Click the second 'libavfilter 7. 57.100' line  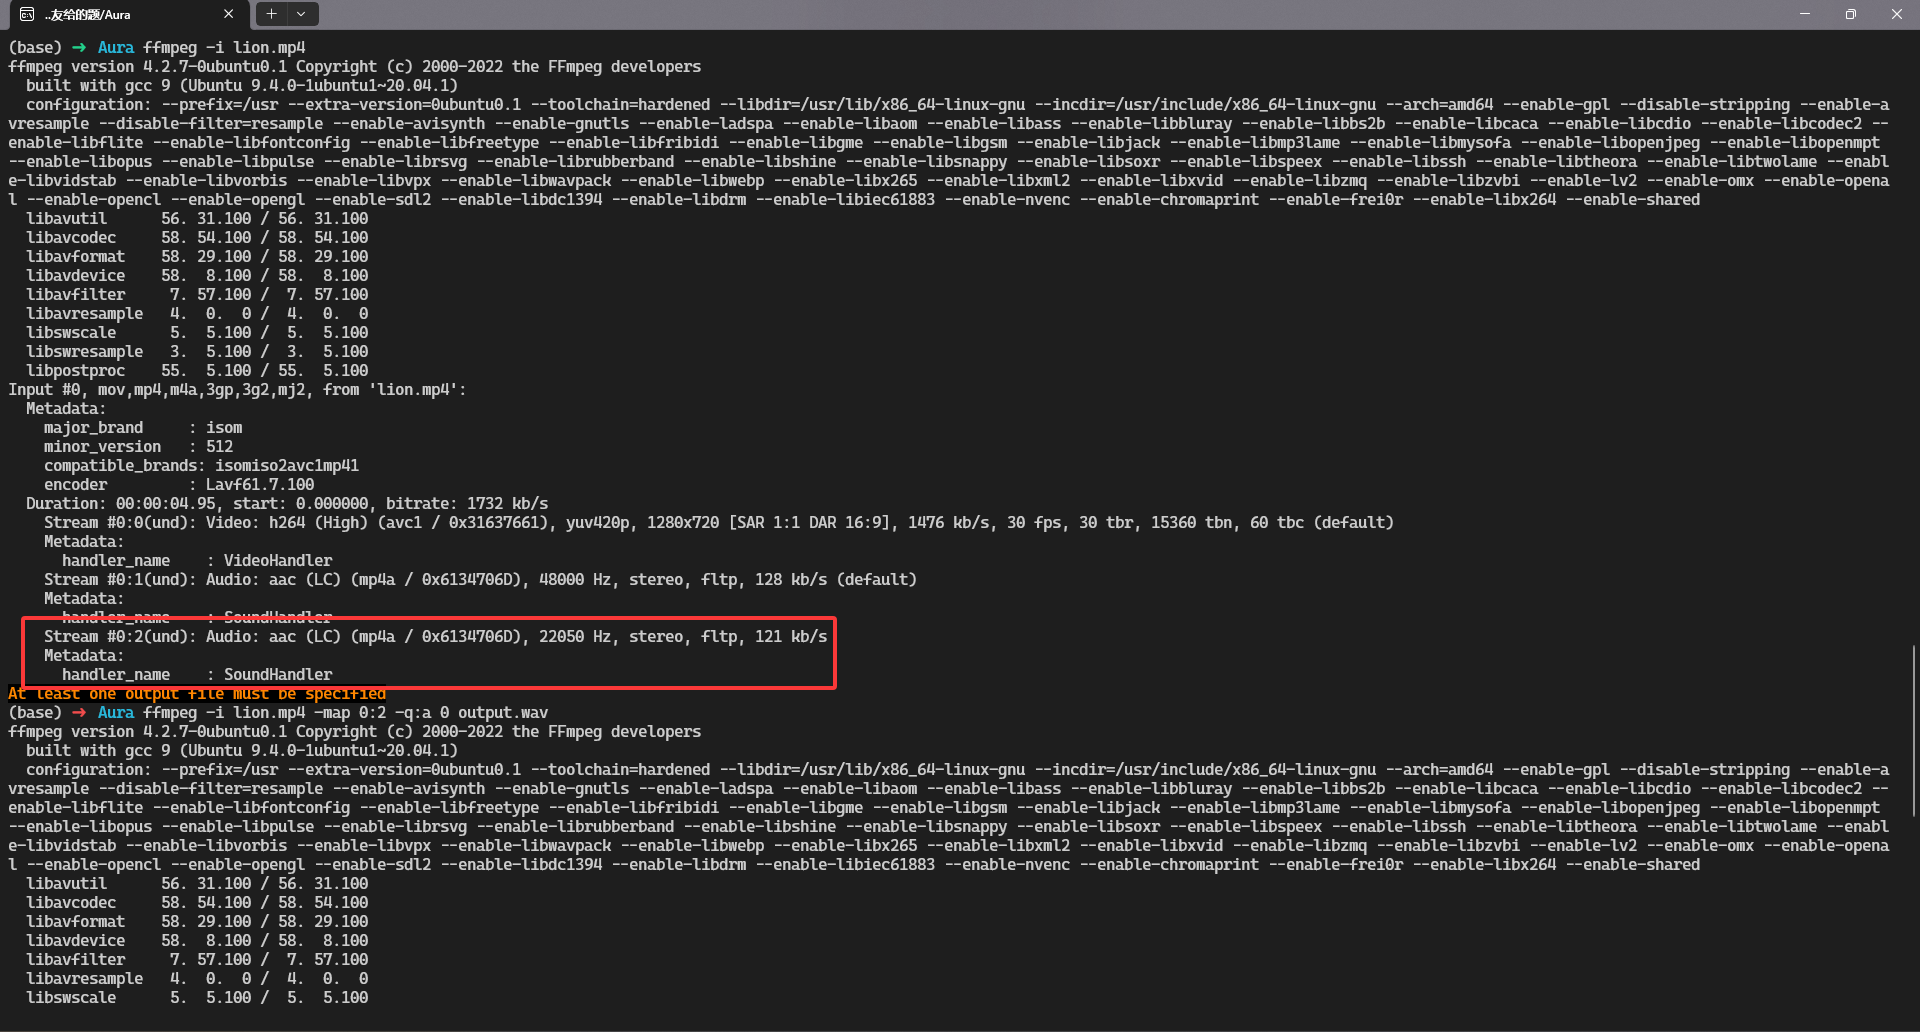tap(197, 959)
